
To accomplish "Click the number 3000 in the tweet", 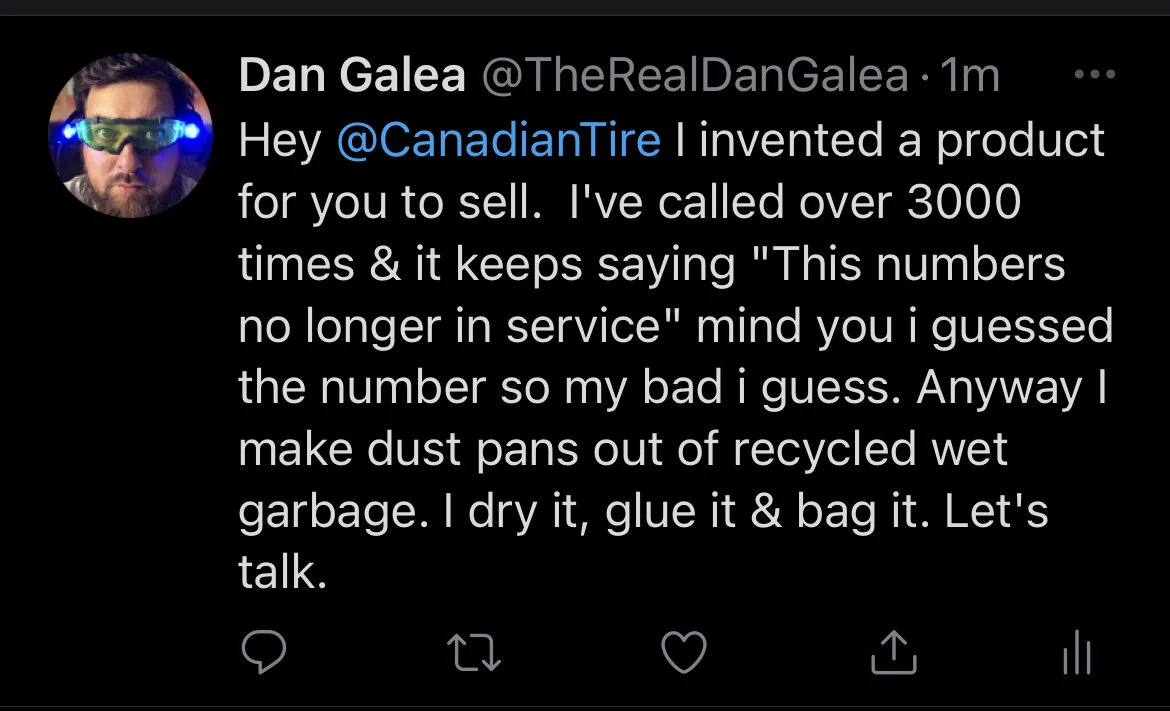I will tap(963, 202).
